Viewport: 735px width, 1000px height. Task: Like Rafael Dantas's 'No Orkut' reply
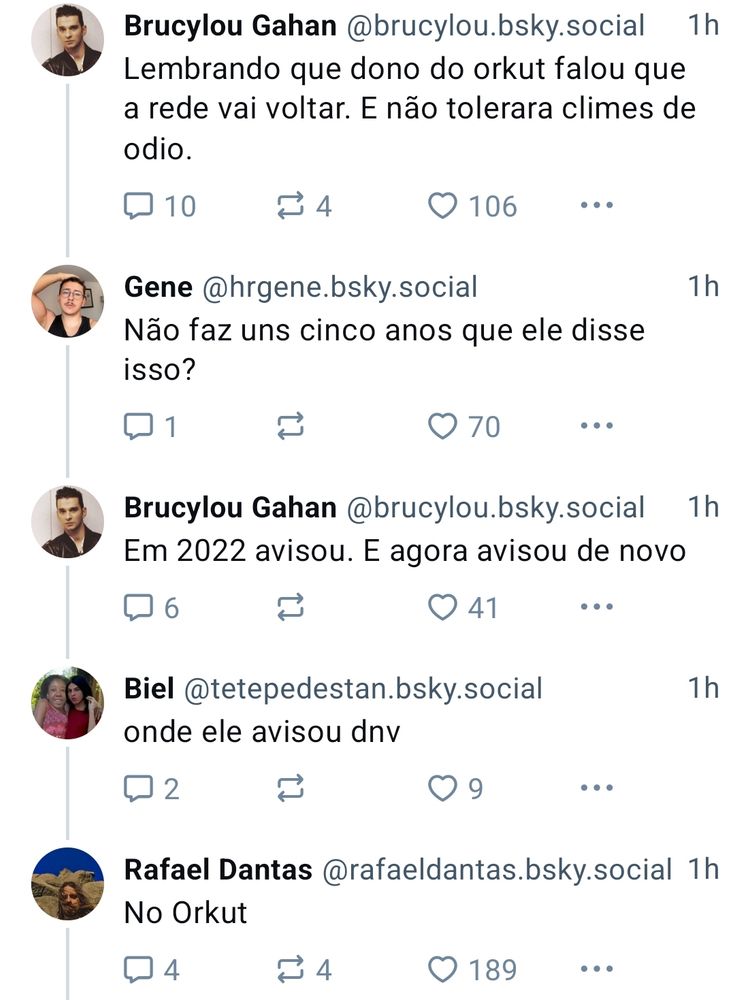(442, 969)
